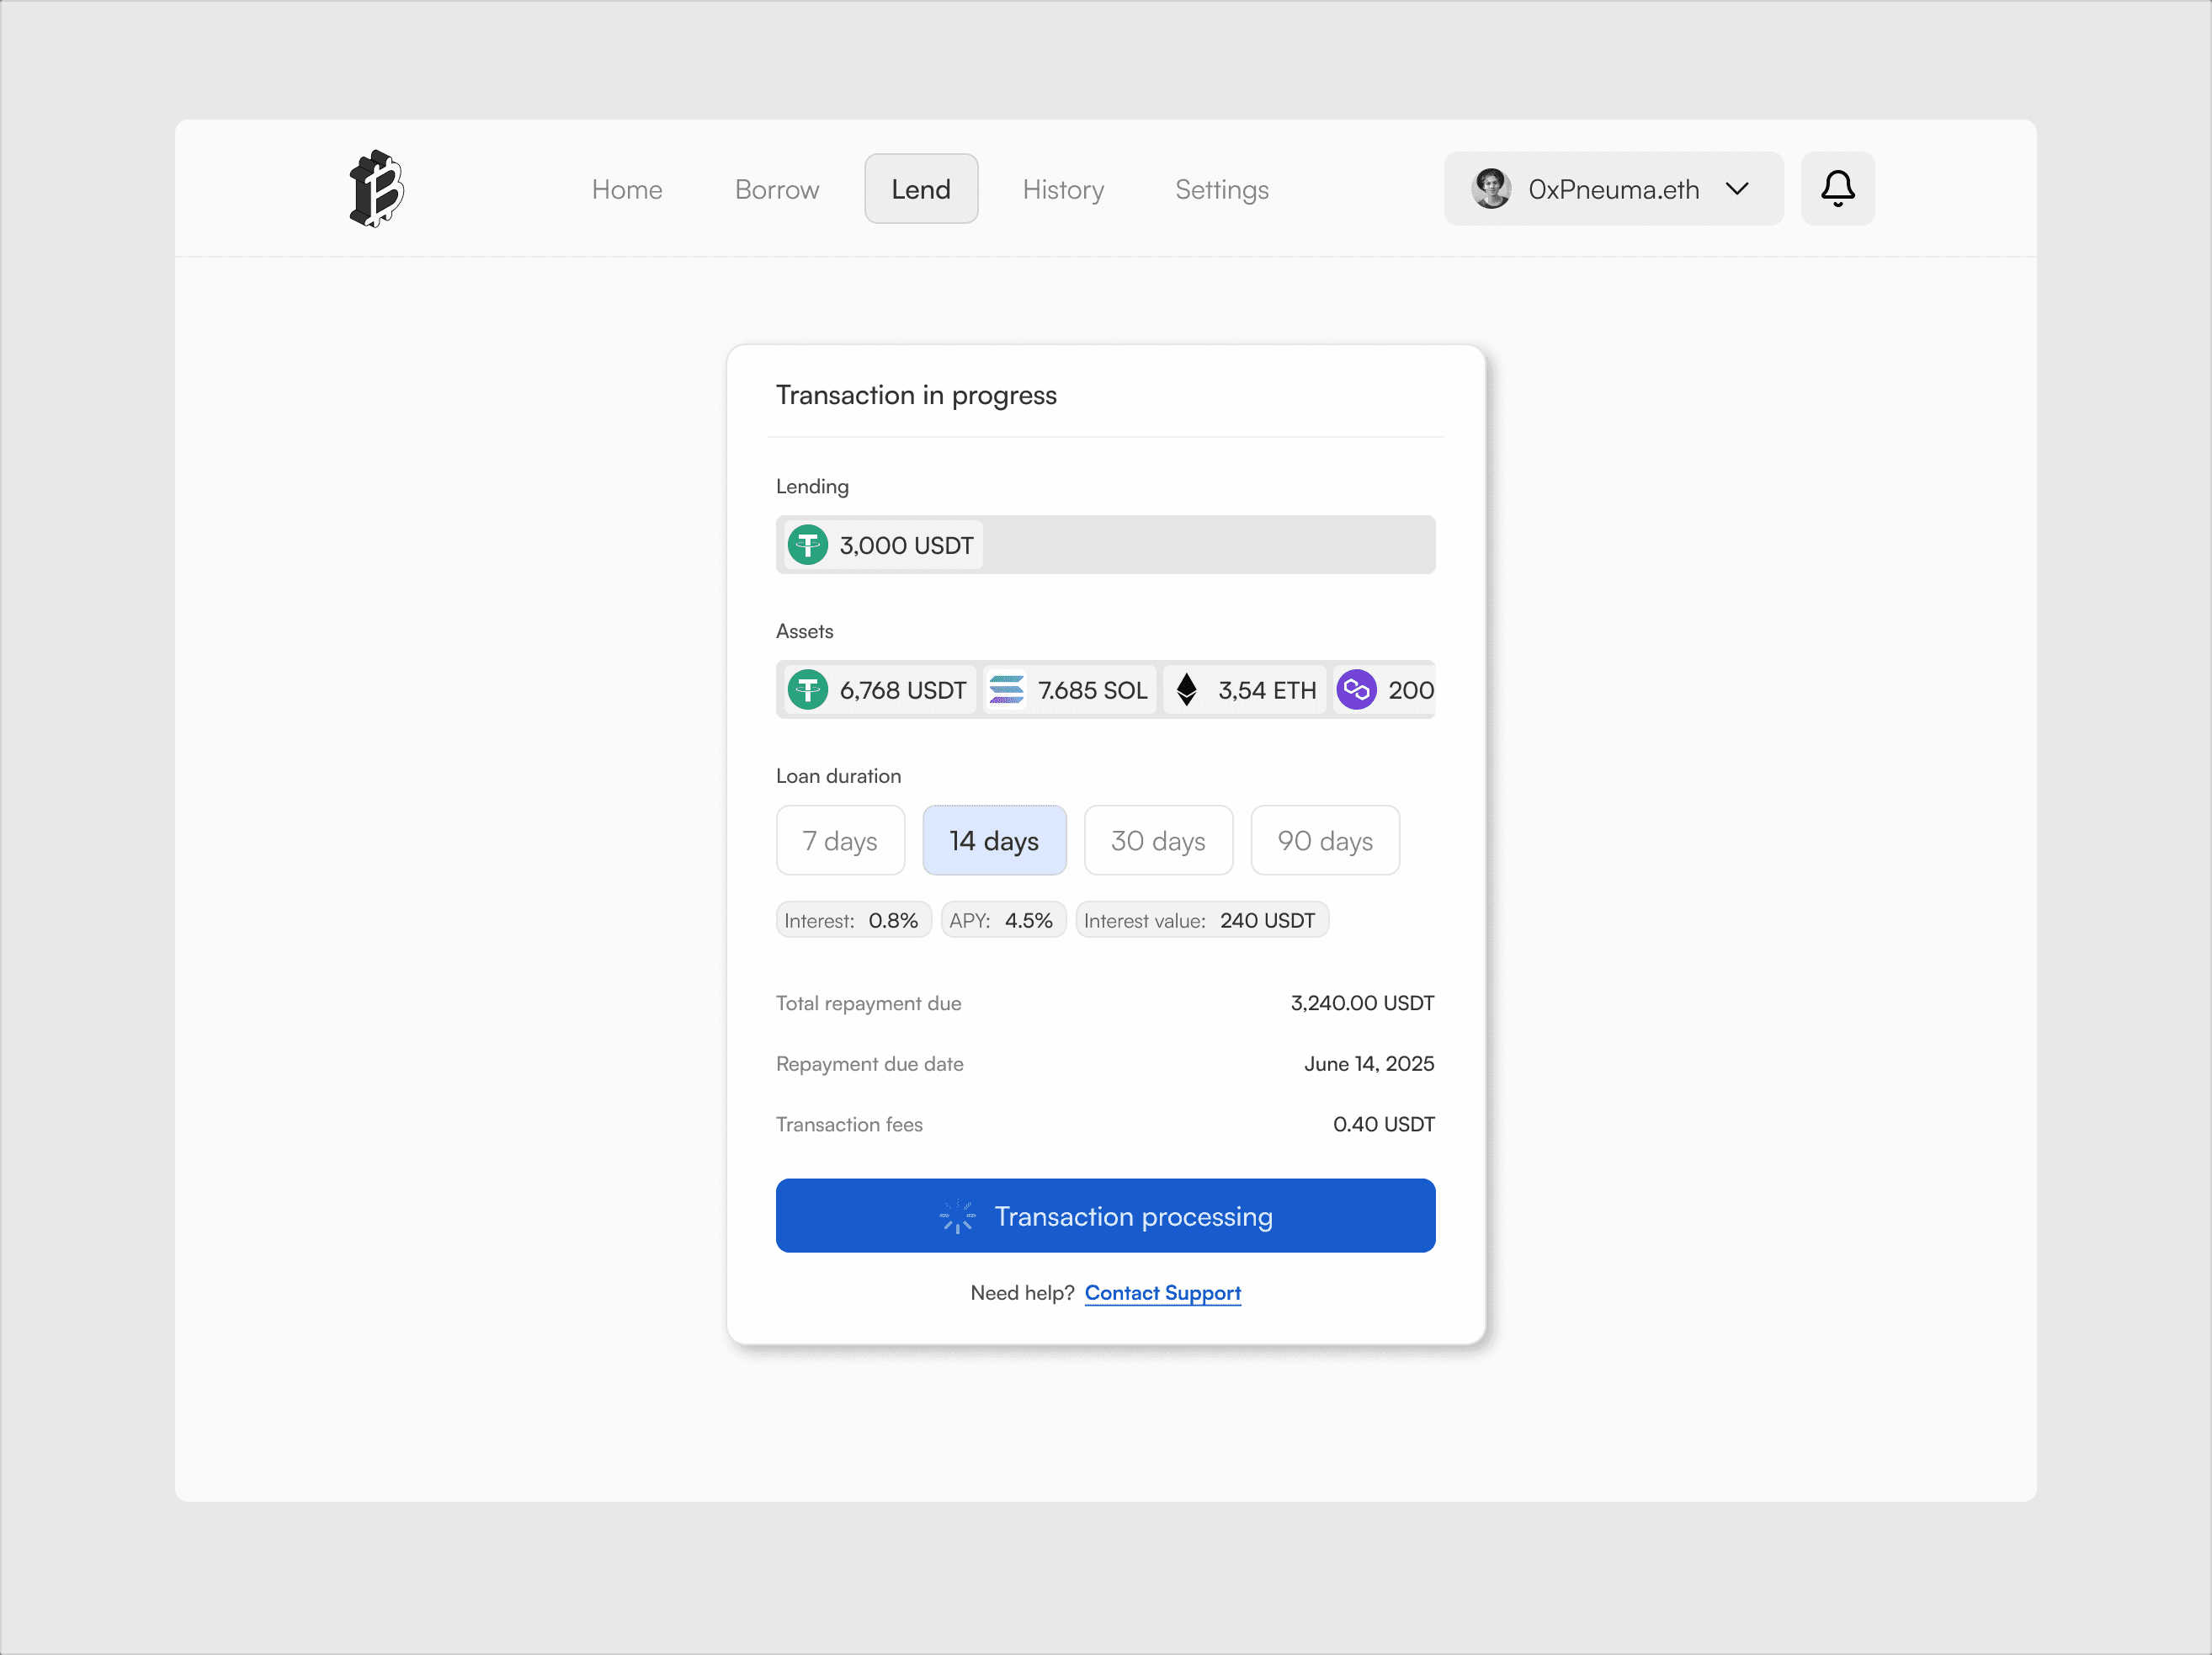Open the History section
The image size is (2212, 1655).
[x=1063, y=189]
